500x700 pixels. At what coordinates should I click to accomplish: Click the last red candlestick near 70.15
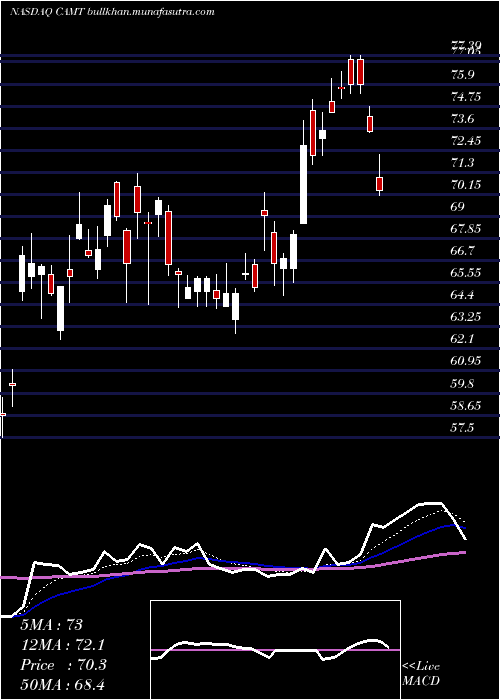379,184
